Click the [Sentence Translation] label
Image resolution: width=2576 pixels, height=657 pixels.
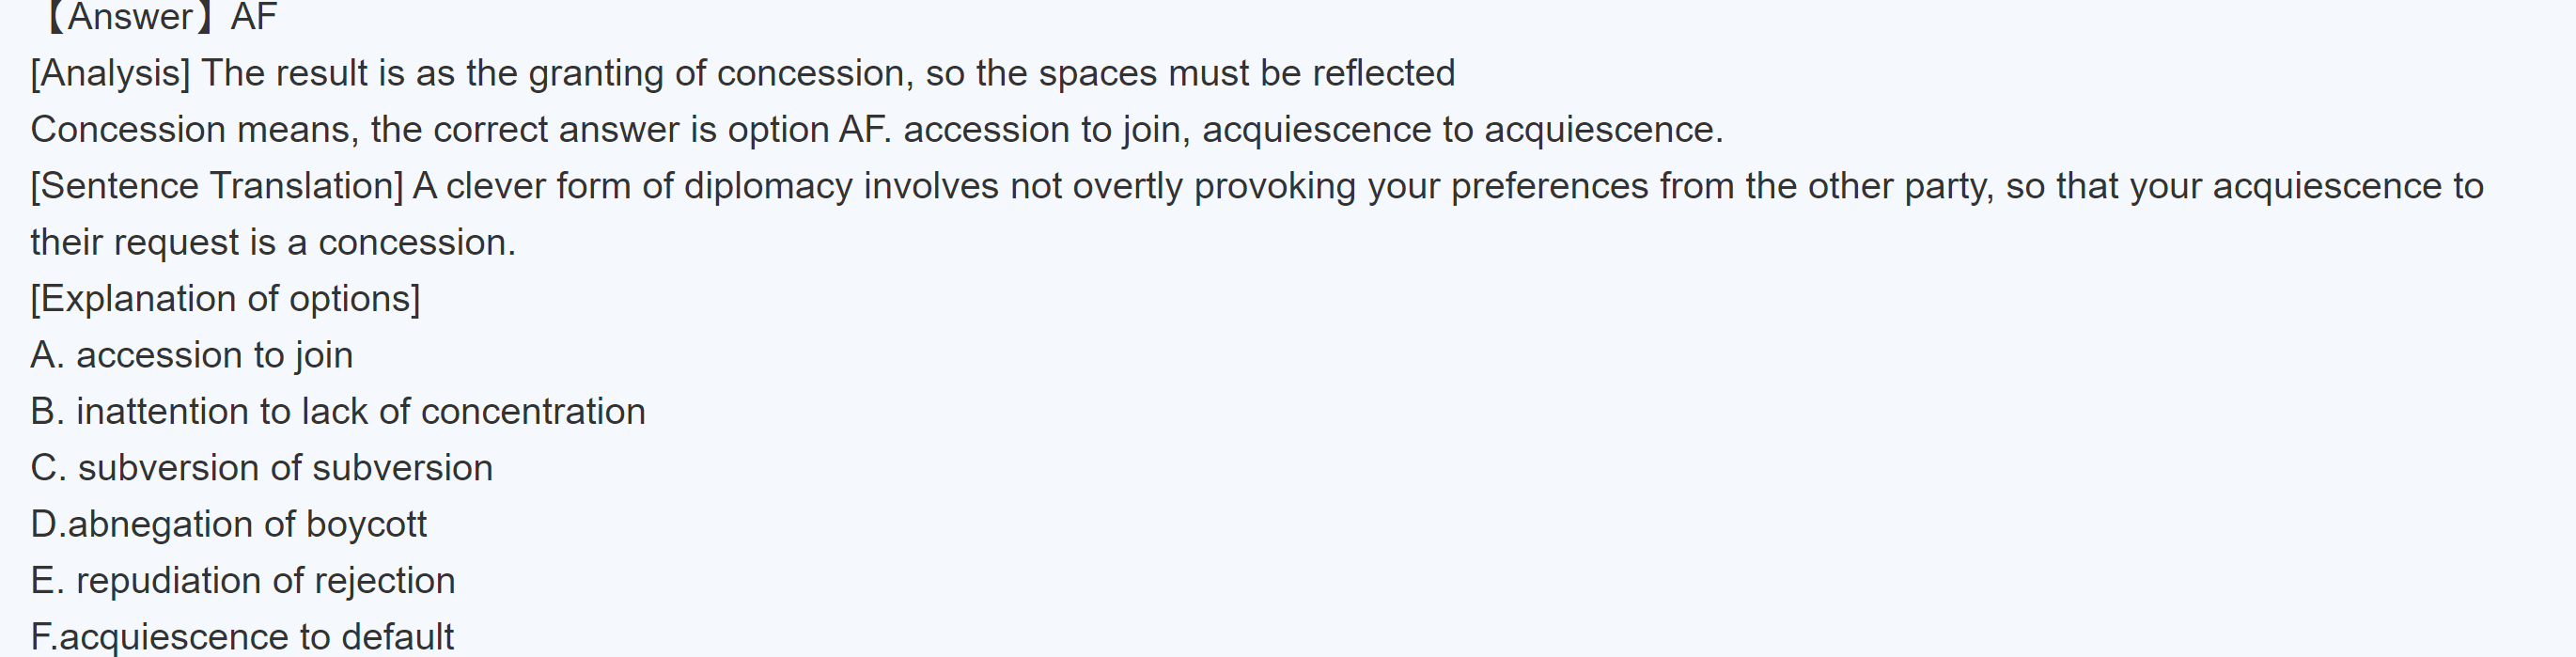point(216,186)
